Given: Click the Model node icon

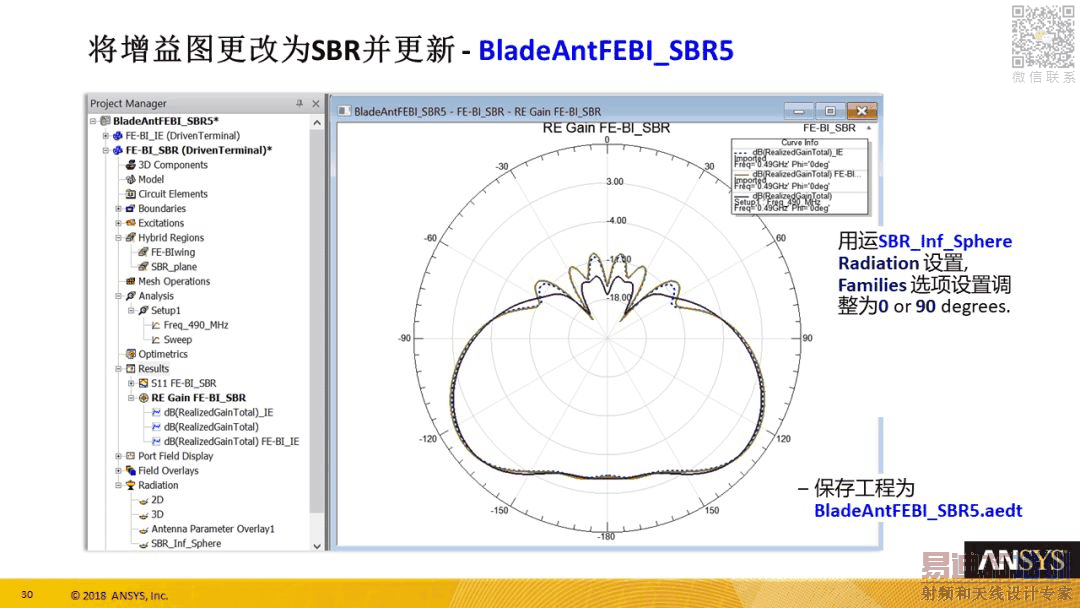Looking at the screenshot, I should 131,179.
